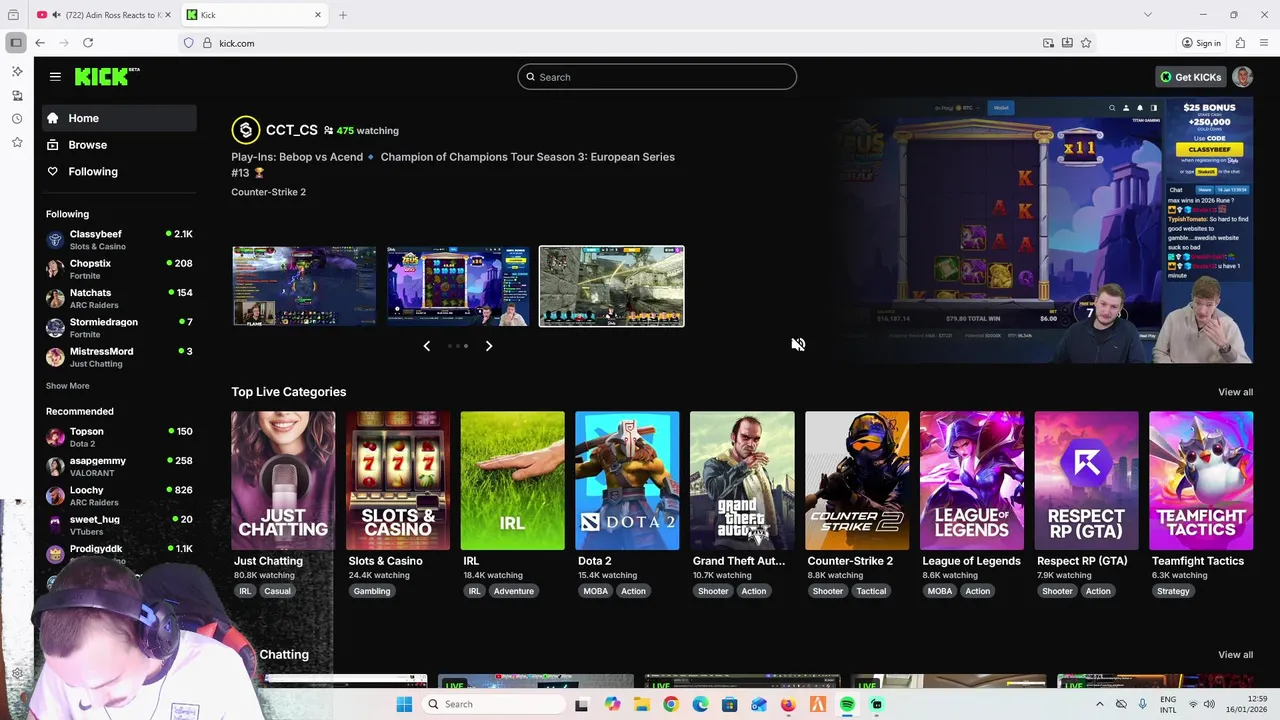Image resolution: width=1280 pixels, height=720 pixels.
Task: Click the Tactical tag under Counter-Strike 2
Action: (x=871, y=591)
